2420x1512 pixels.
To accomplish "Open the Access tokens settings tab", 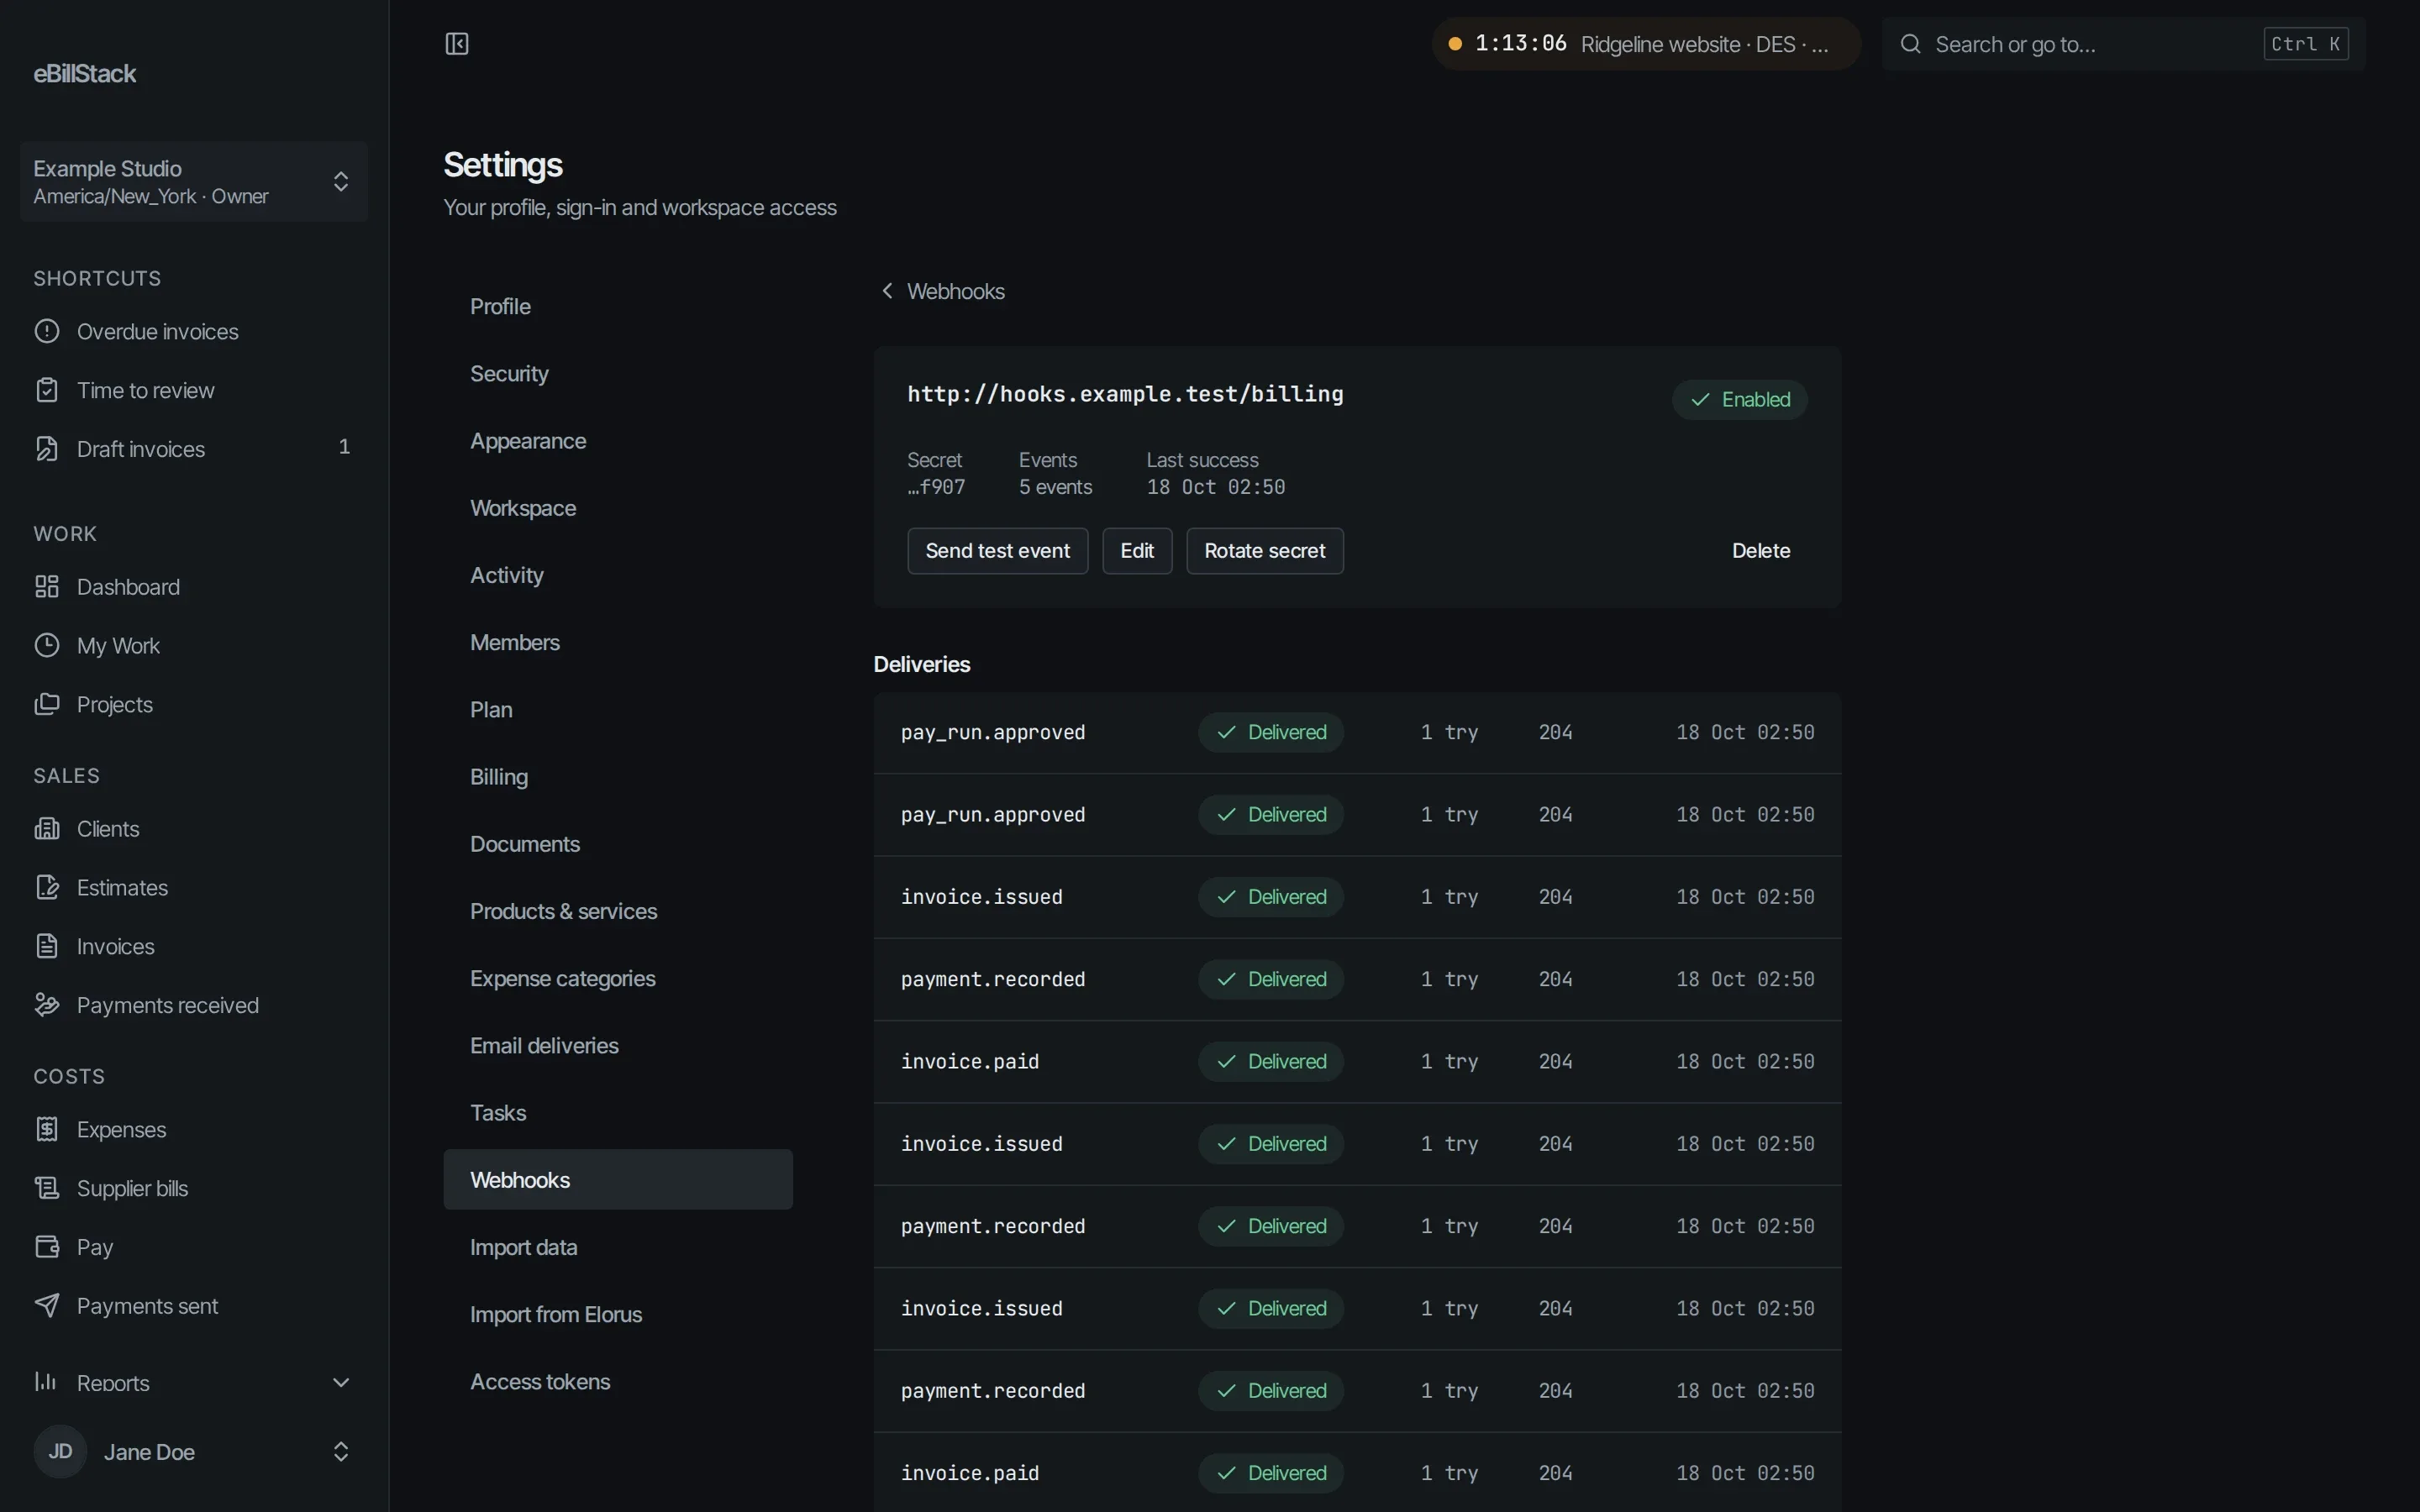I will pos(618,1381).
